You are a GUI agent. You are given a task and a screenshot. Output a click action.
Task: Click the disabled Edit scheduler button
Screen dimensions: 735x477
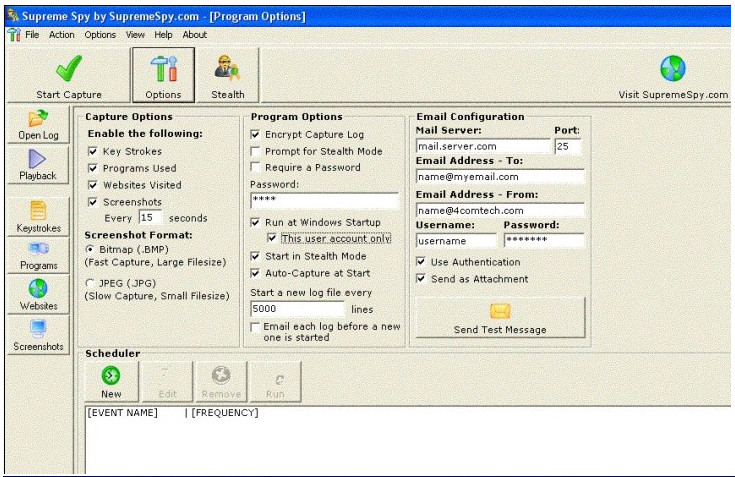[167, 382]
